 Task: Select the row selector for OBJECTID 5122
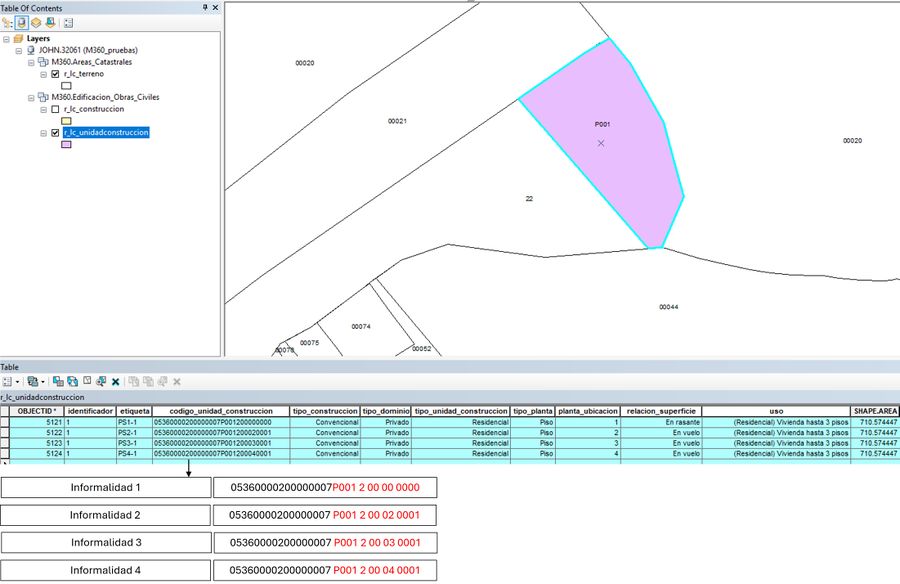[x=5, y=432]
